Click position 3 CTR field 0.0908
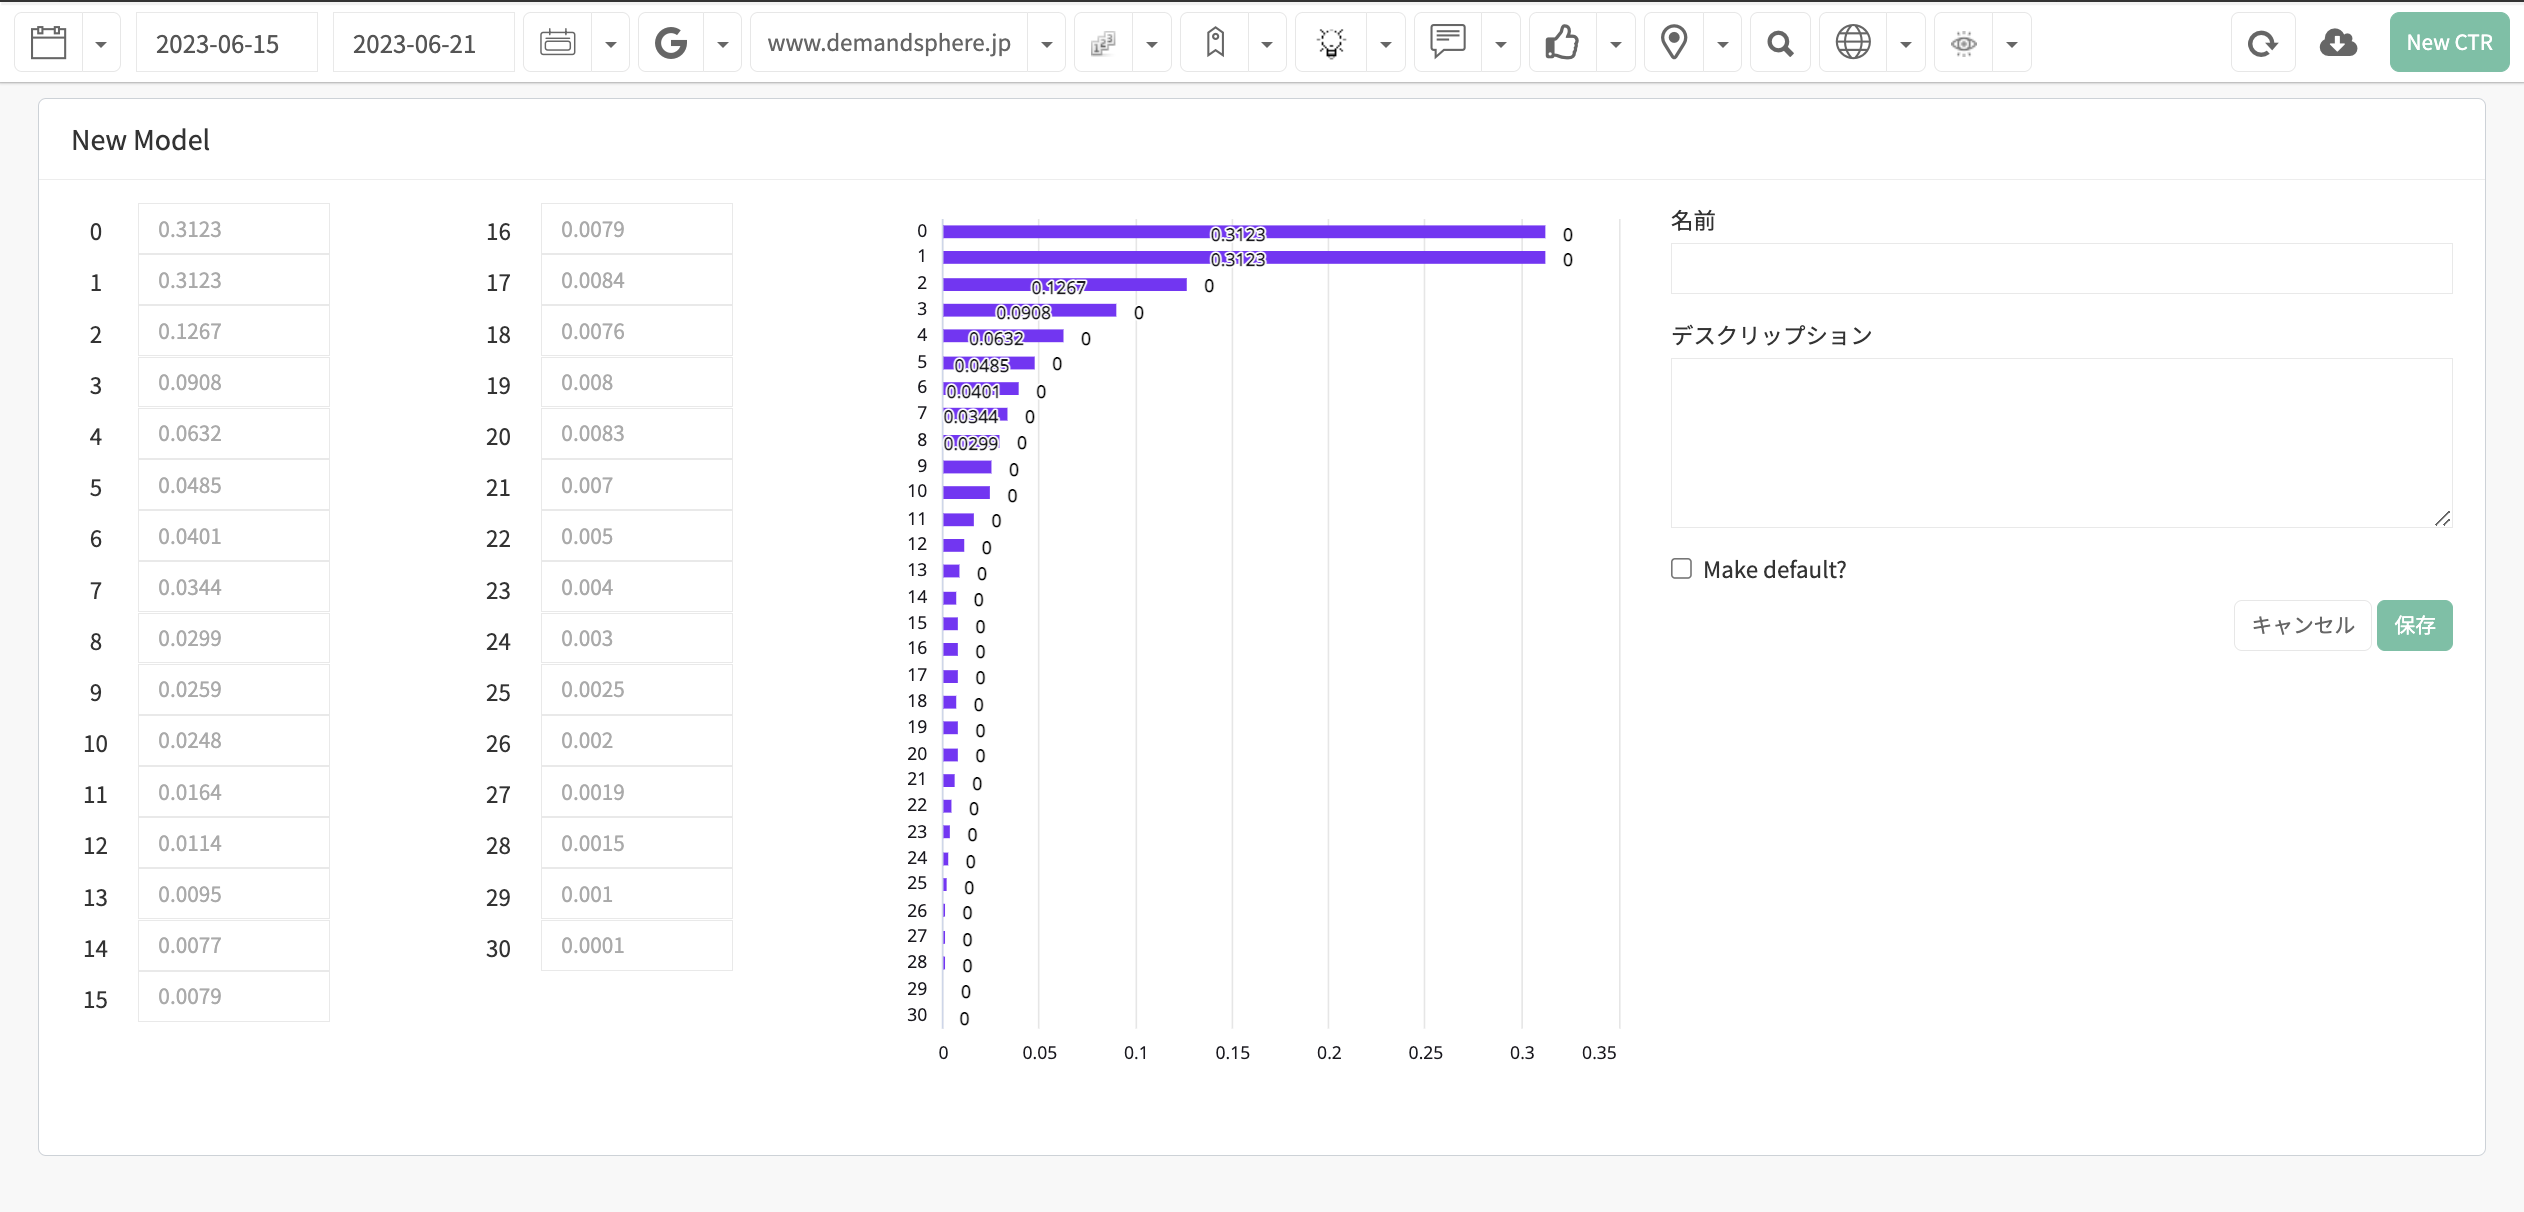Image resolution: width=2524 pixels, height=1212 pixels. click(233, 382)
